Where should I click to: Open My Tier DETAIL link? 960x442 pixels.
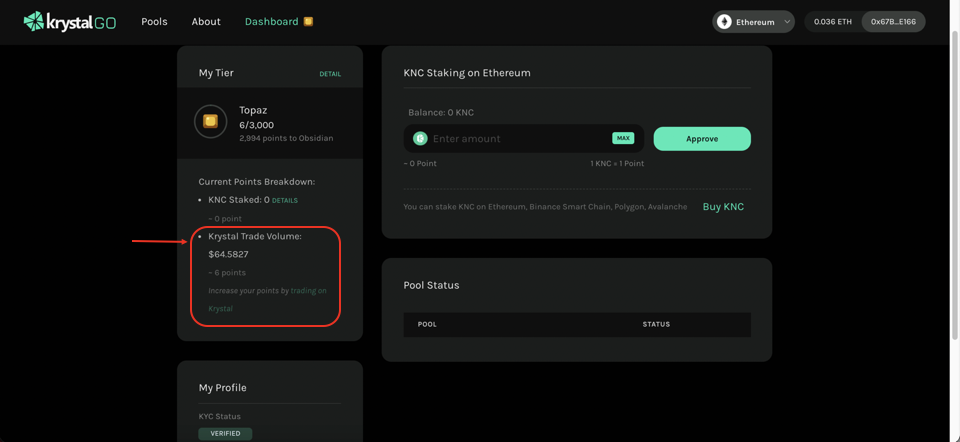pyautogui.click(x=330, y=74)
